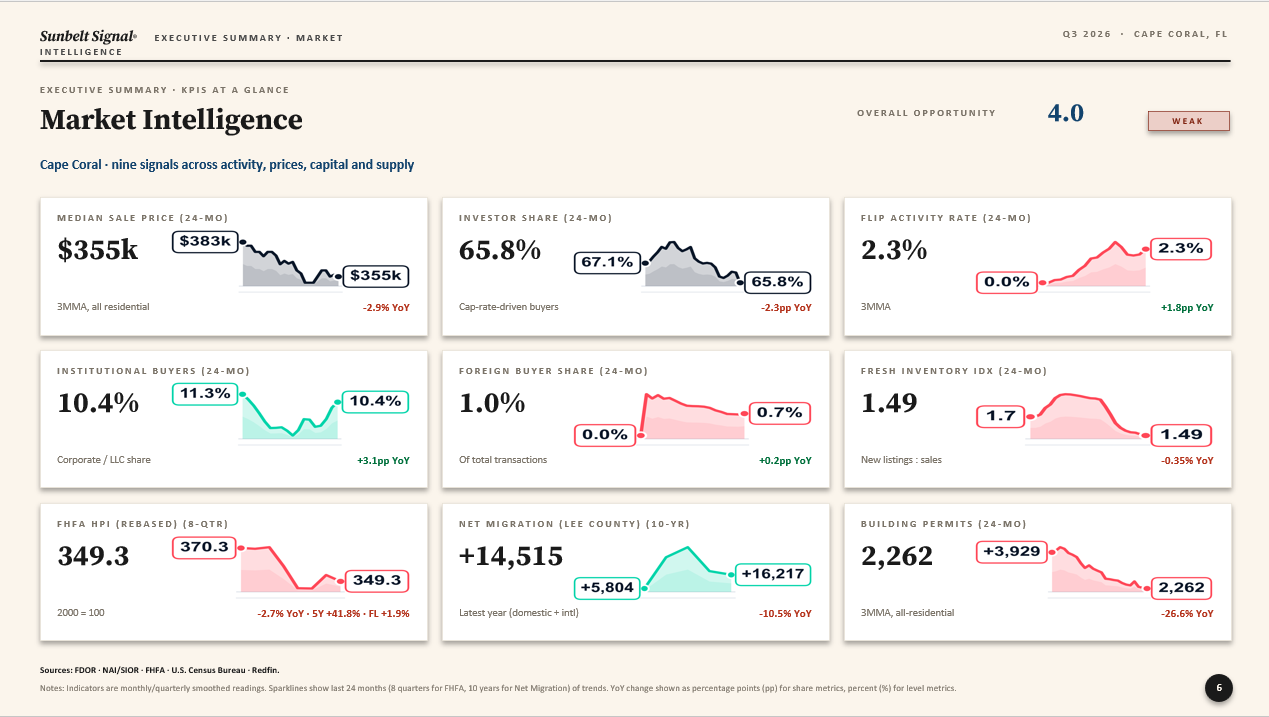1269x717 pixels.
Task: Click the +1.8pp YoY change text
Action: (x=1187, y=307)
